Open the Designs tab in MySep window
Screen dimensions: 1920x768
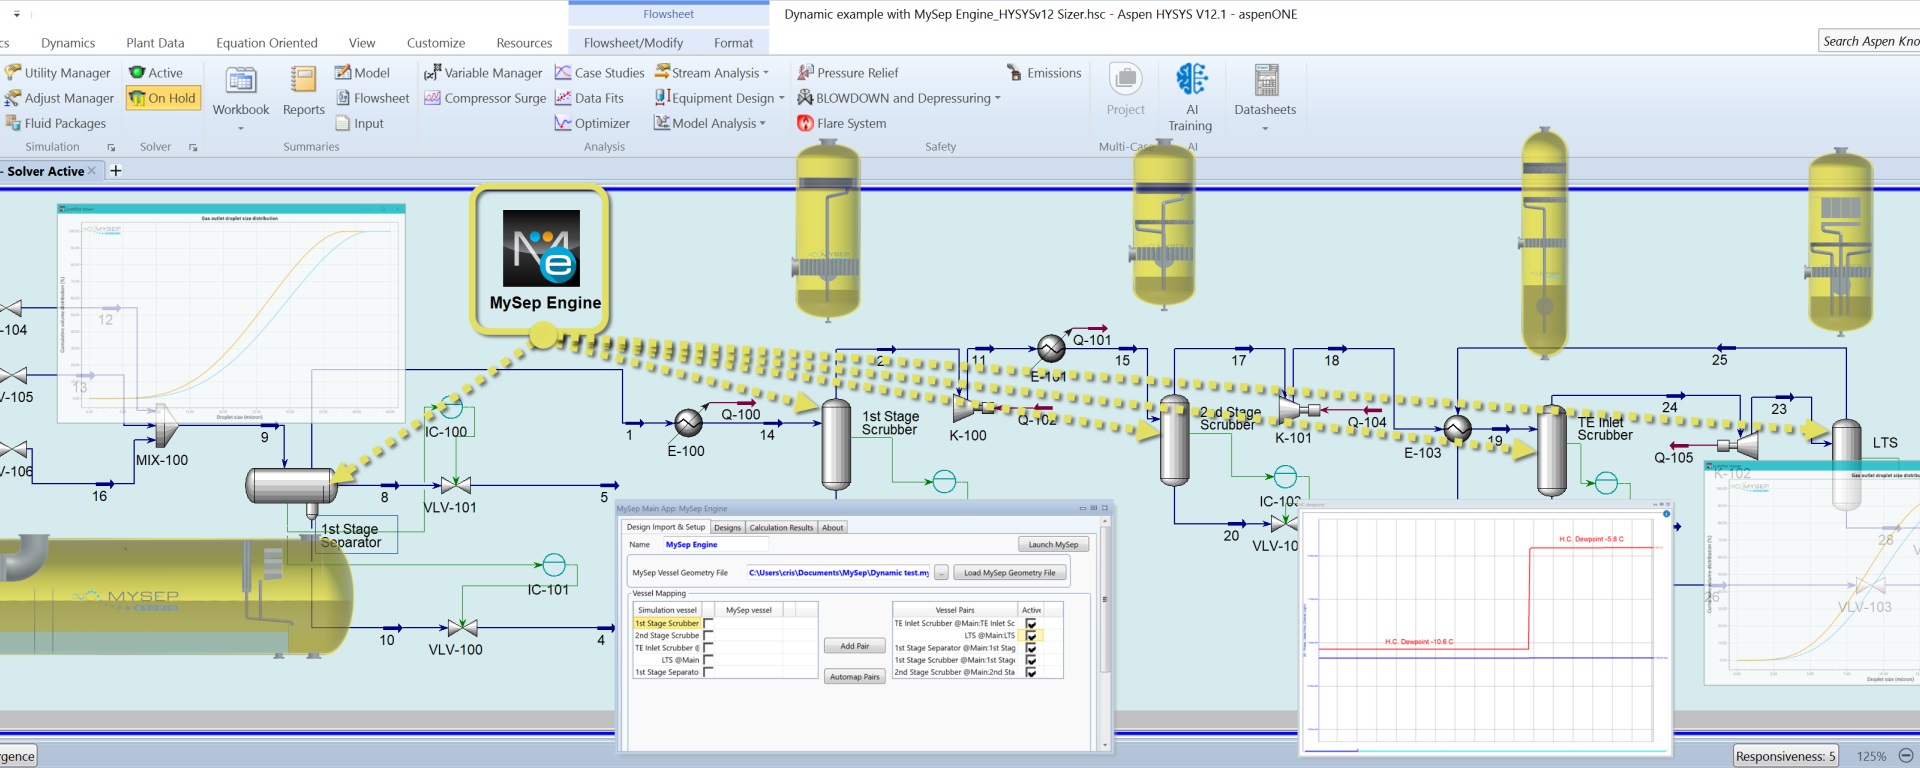[x=727, y=527]
